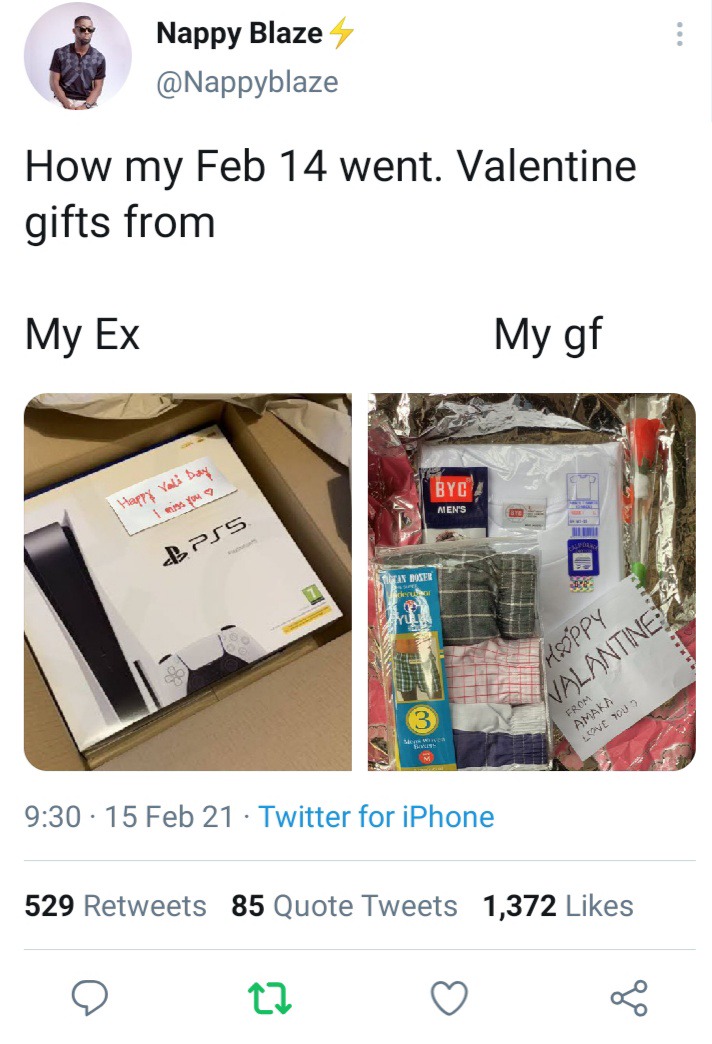This screenshot has width=712, height=1044.
Task: Open the @Nappyblaze handle link
Action: pyautogui.click(x=247, y=82)
